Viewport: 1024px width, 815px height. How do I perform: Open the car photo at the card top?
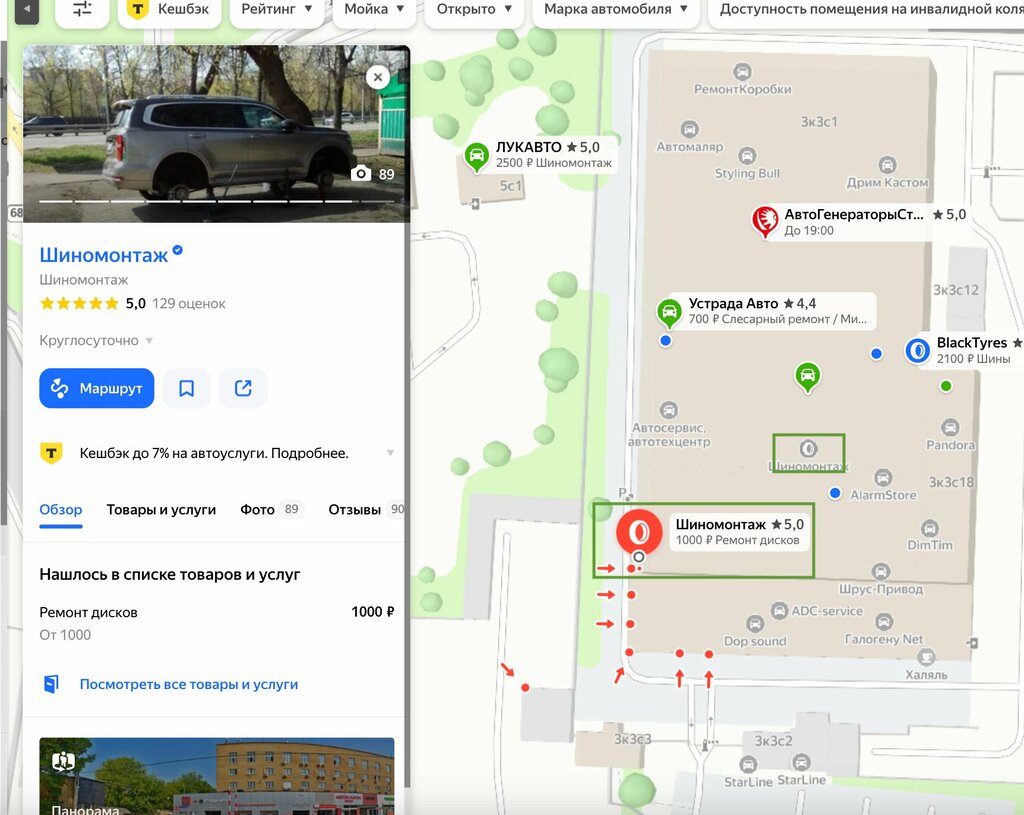click(x=216, y=134)
